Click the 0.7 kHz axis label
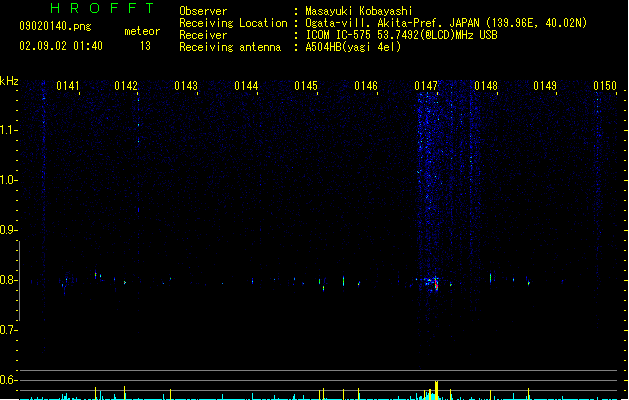Screen dimensions: 629x400 point(8,330)
